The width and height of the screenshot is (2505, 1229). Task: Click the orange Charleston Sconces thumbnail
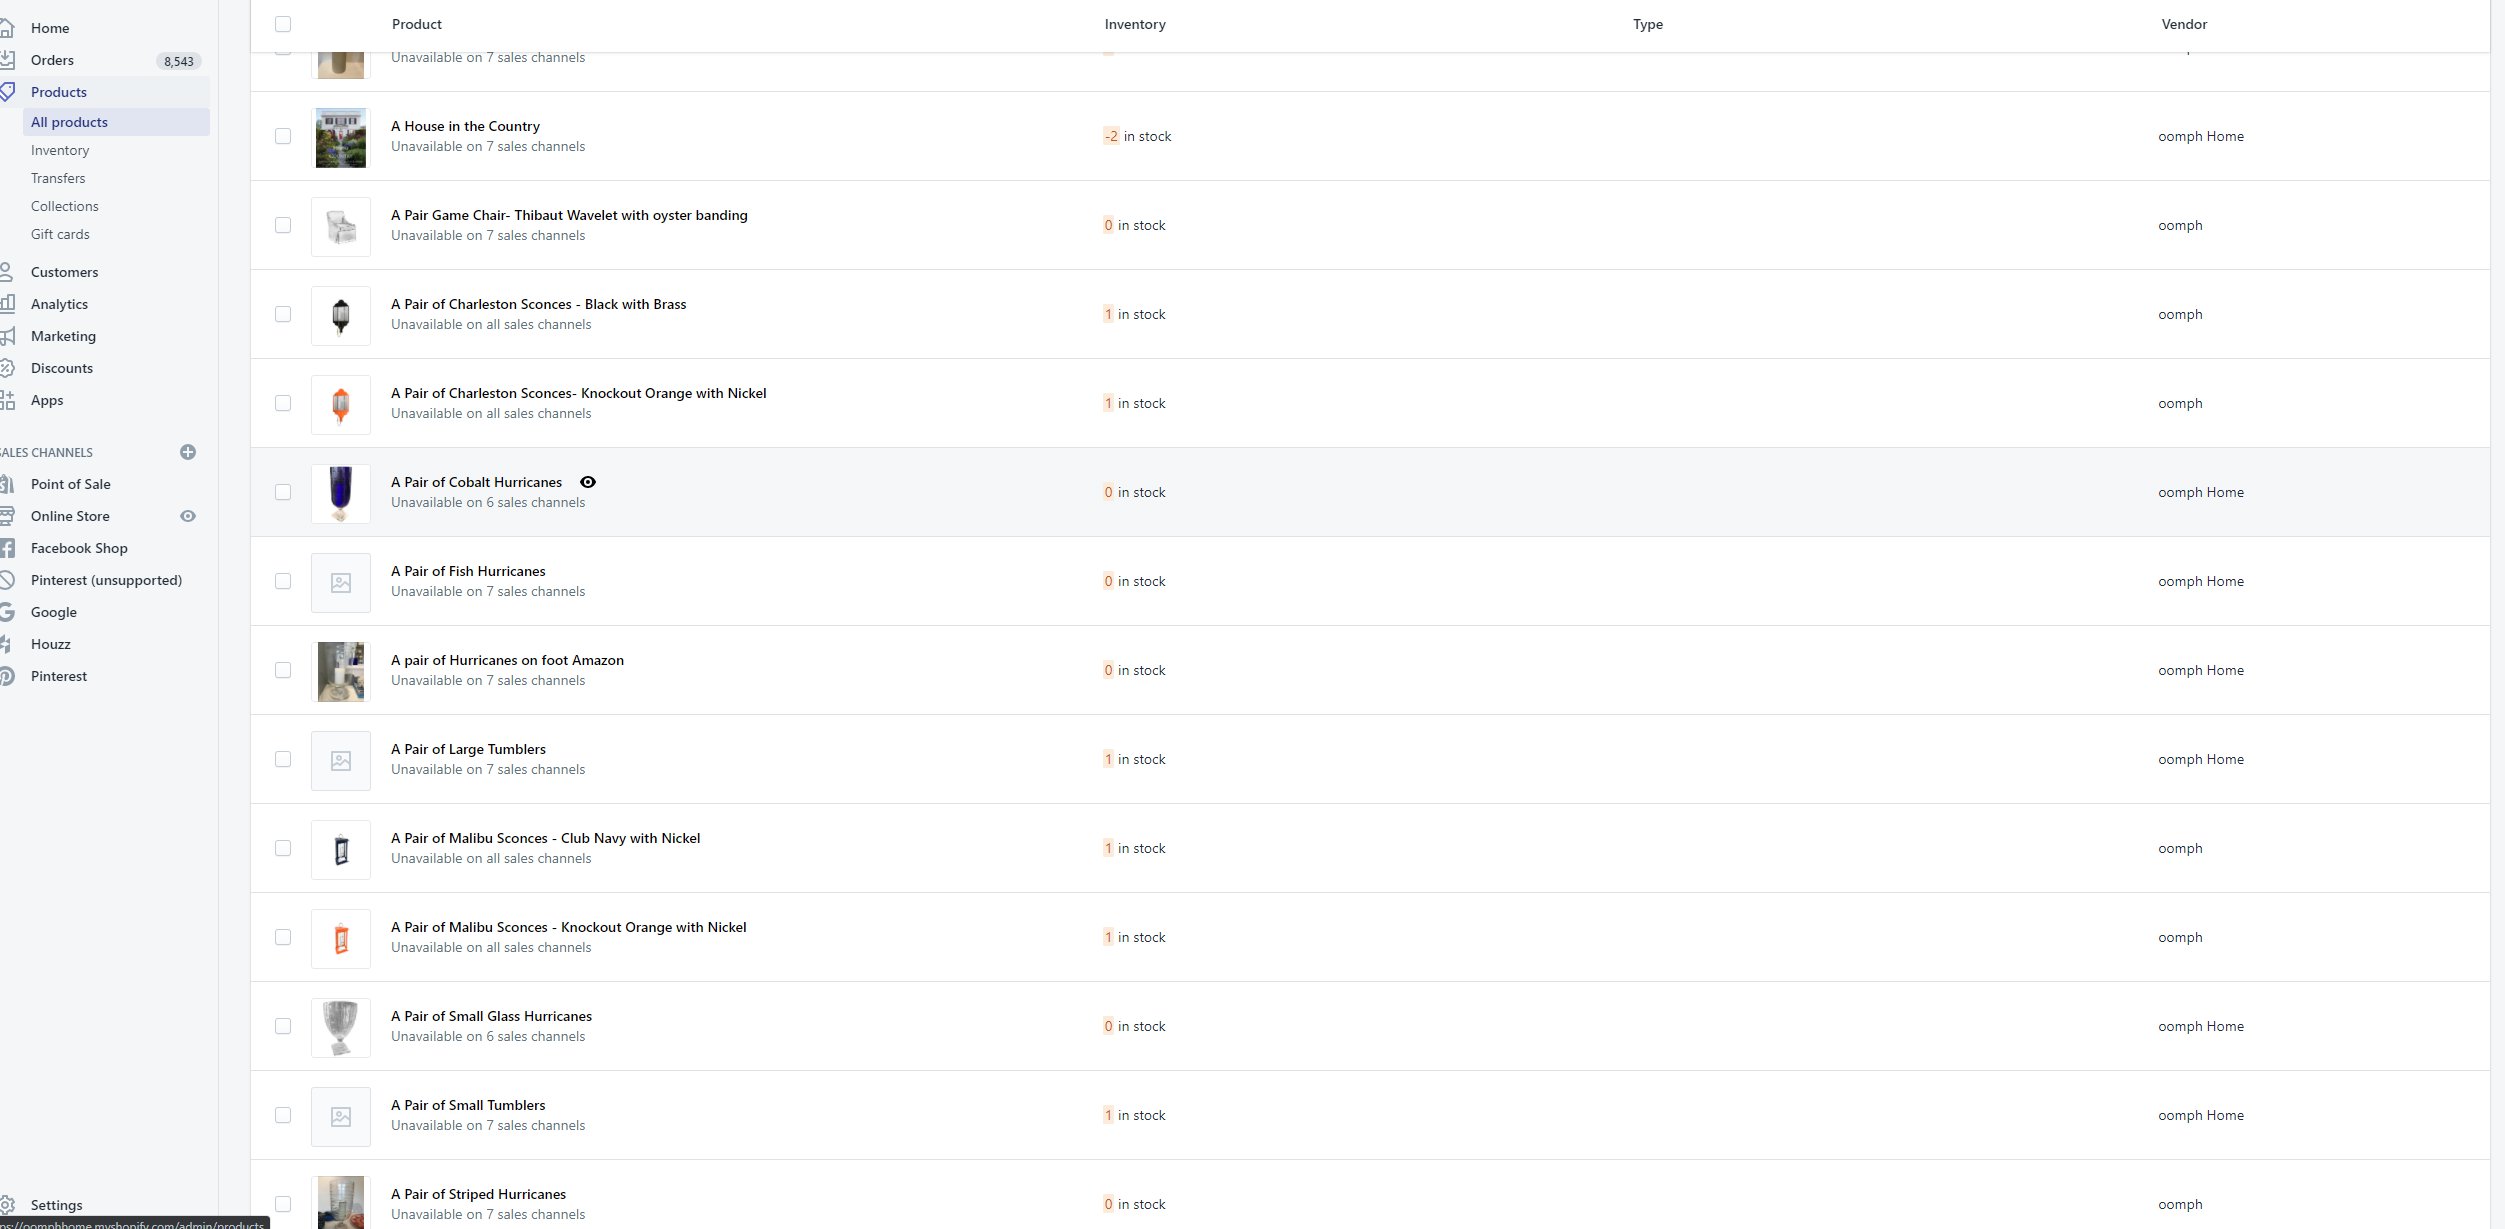pyautogui.click(x=341, y=404)
